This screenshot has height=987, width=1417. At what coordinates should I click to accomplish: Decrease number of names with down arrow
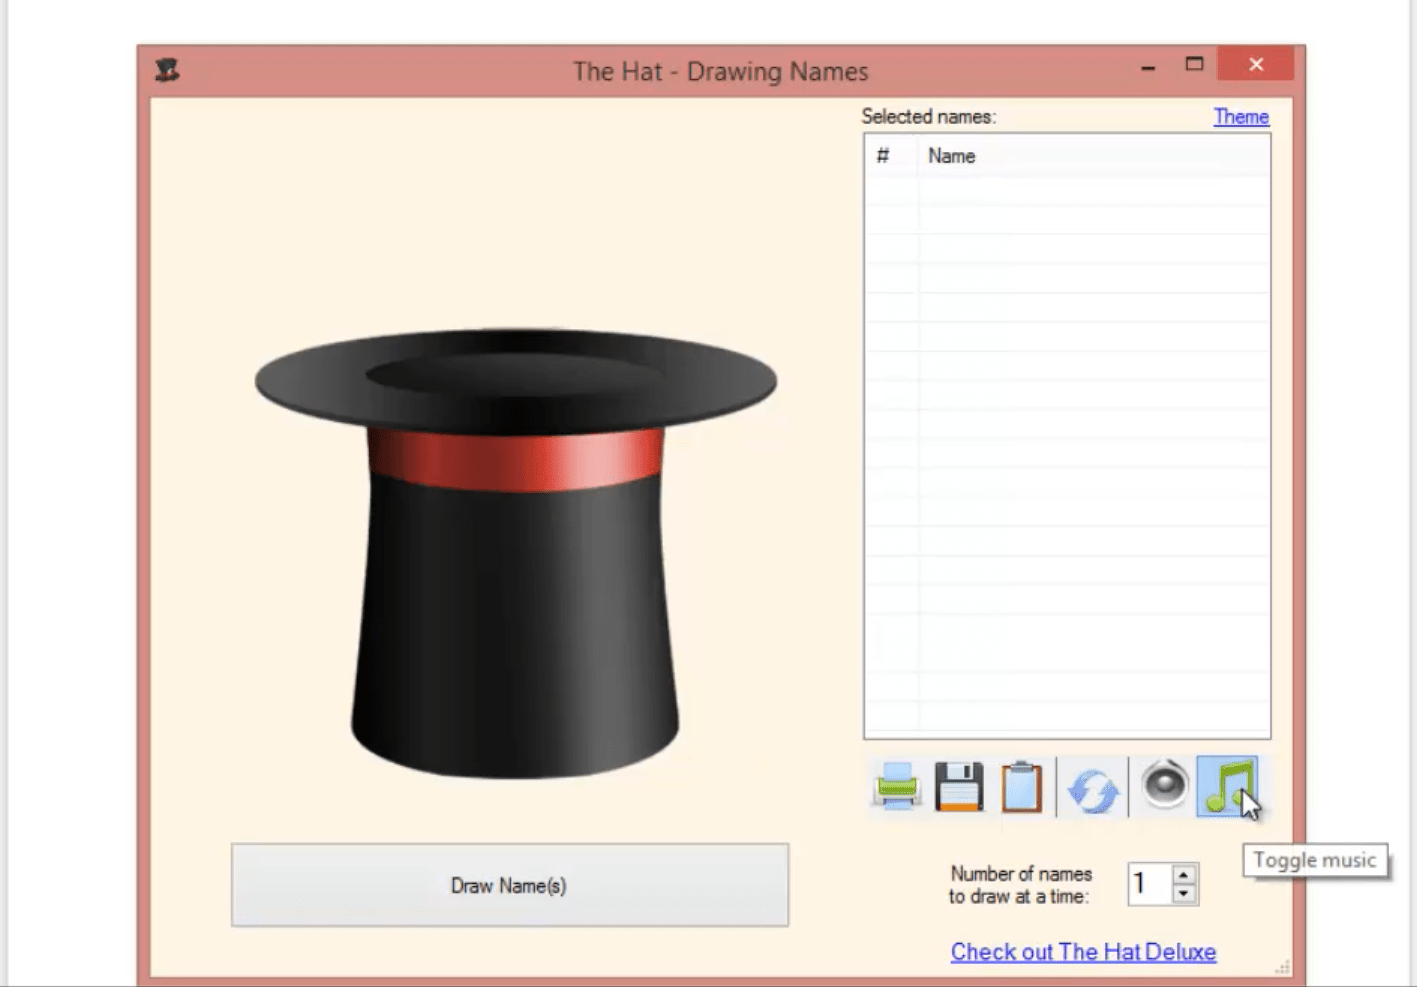point(1182,895)
